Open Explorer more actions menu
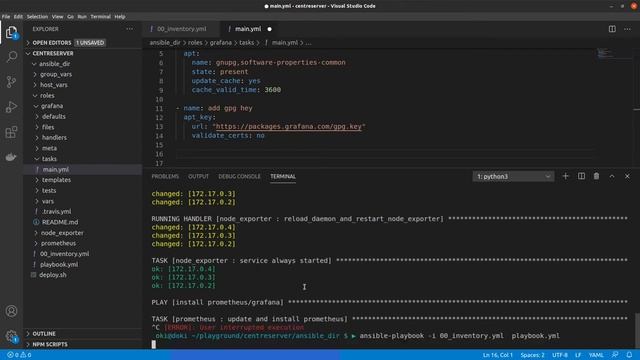This screenshot has width=640, height=360. [129, 29]
